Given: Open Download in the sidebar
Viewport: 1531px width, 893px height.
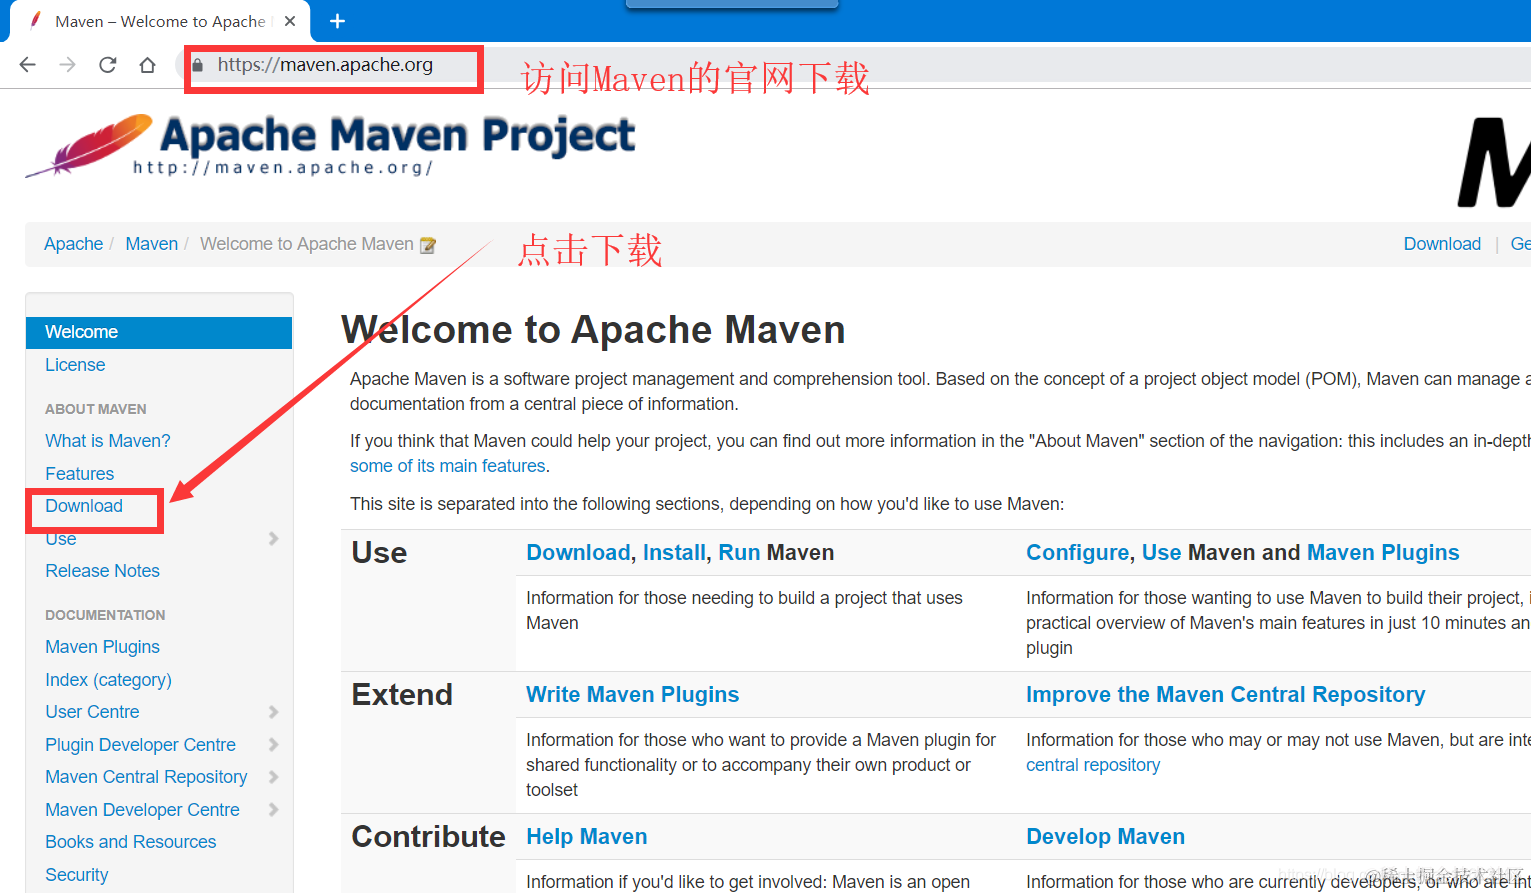Looking at the screenshot, I should pyautogui.click(x=84, y=506).
